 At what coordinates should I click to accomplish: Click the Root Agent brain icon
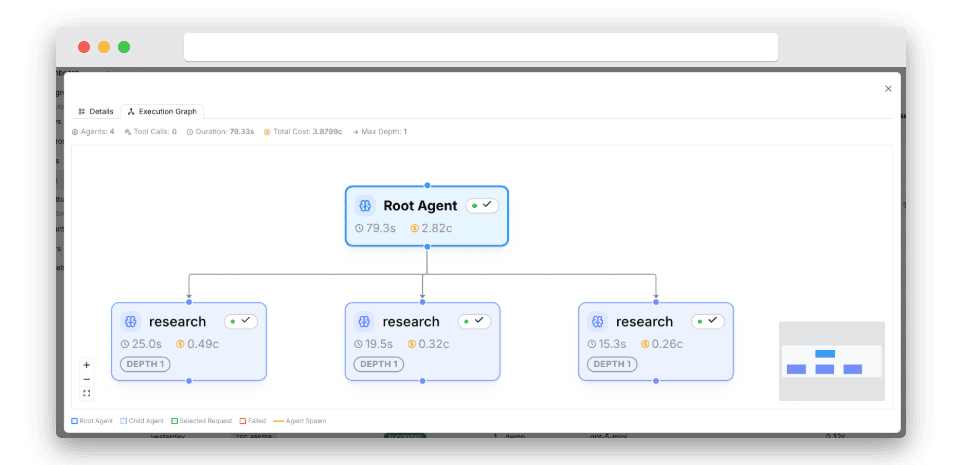pyautogui.click(x=365, y=206)
